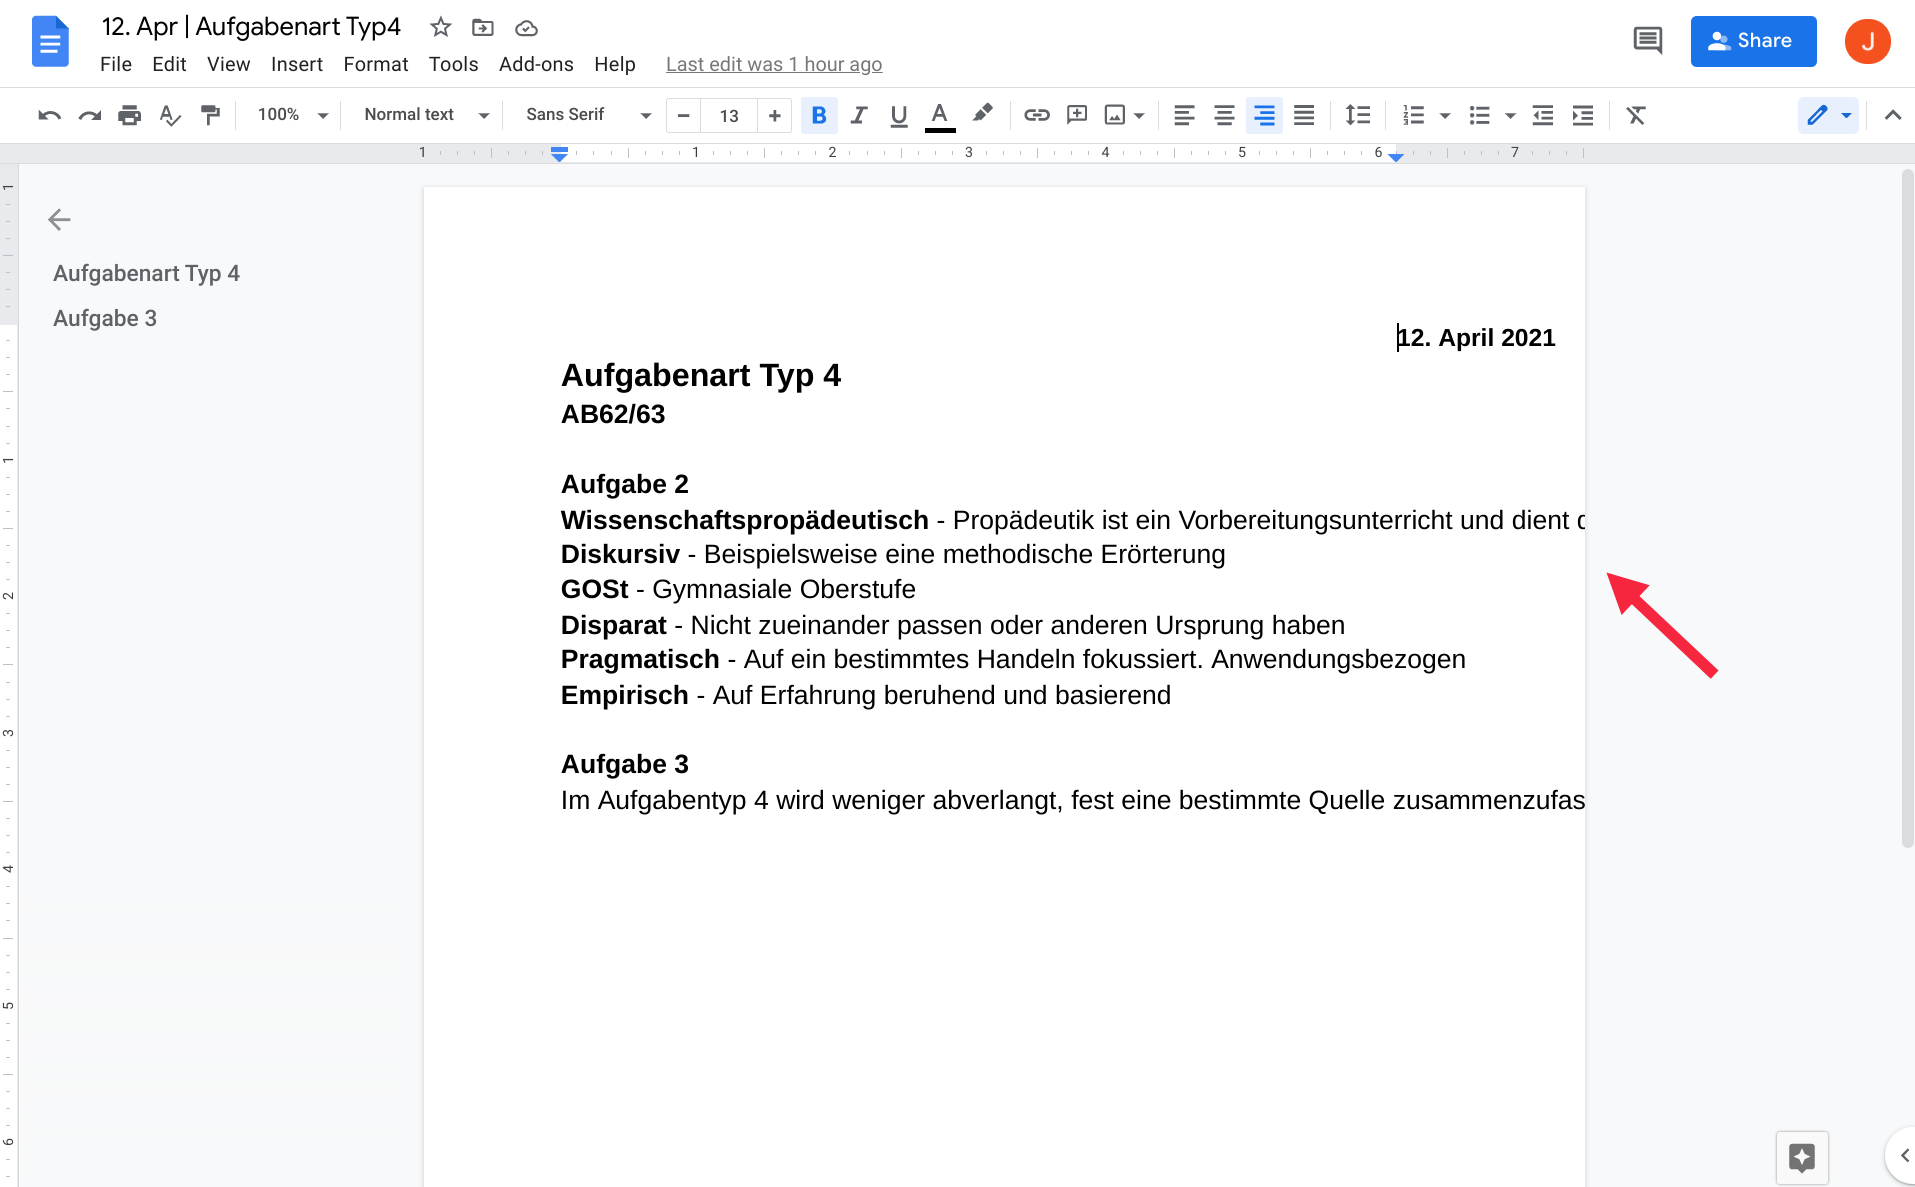Click the Explore button at bottom right
The width and height of the screenshot is (1915, 1187).
pos(1802,1157)
